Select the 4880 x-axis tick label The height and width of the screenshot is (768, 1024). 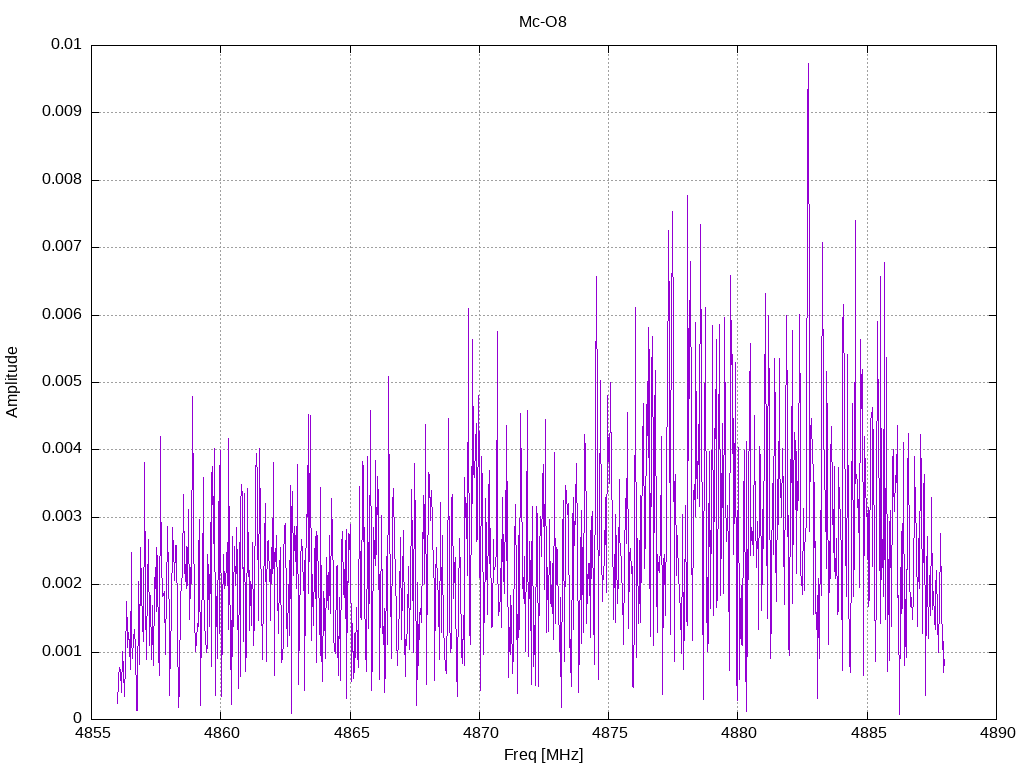pos(737,733)
